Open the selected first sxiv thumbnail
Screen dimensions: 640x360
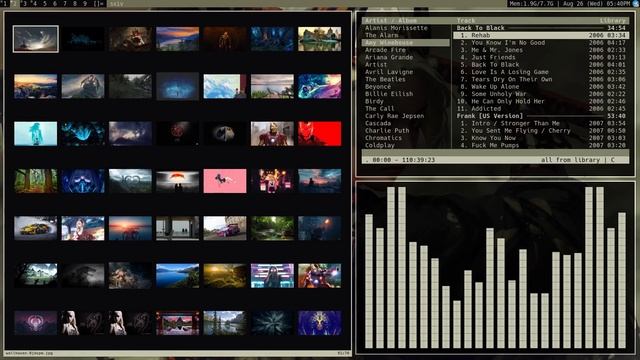click(x=36, y=39)
